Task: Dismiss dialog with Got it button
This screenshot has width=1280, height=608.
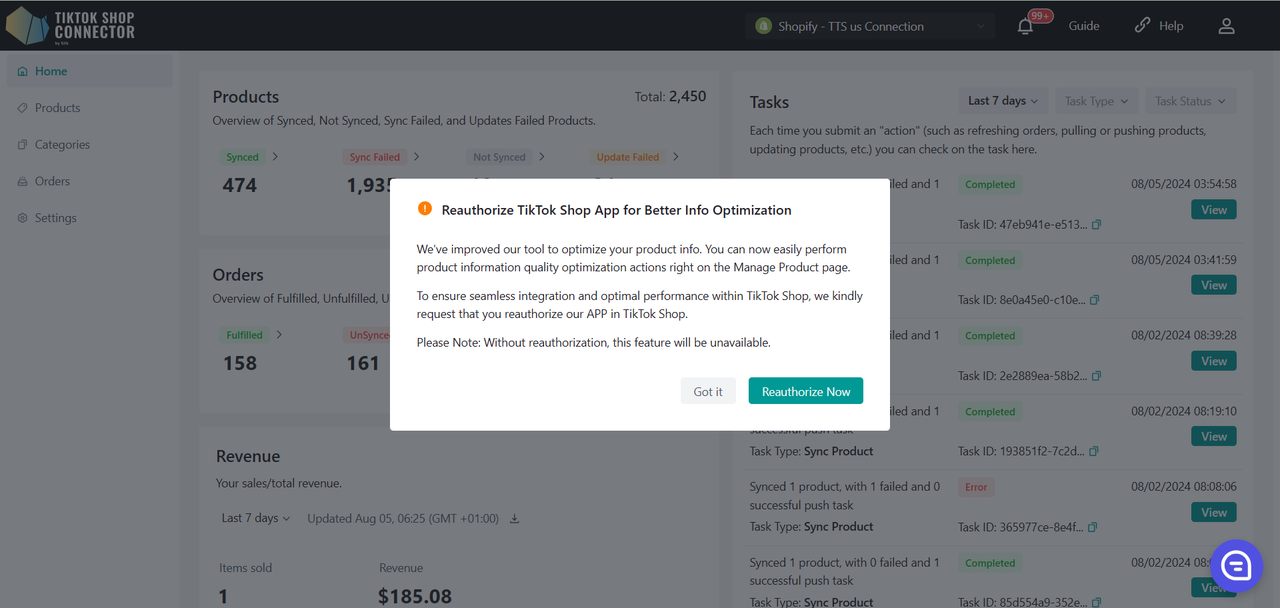Action: tap(708, 392)
